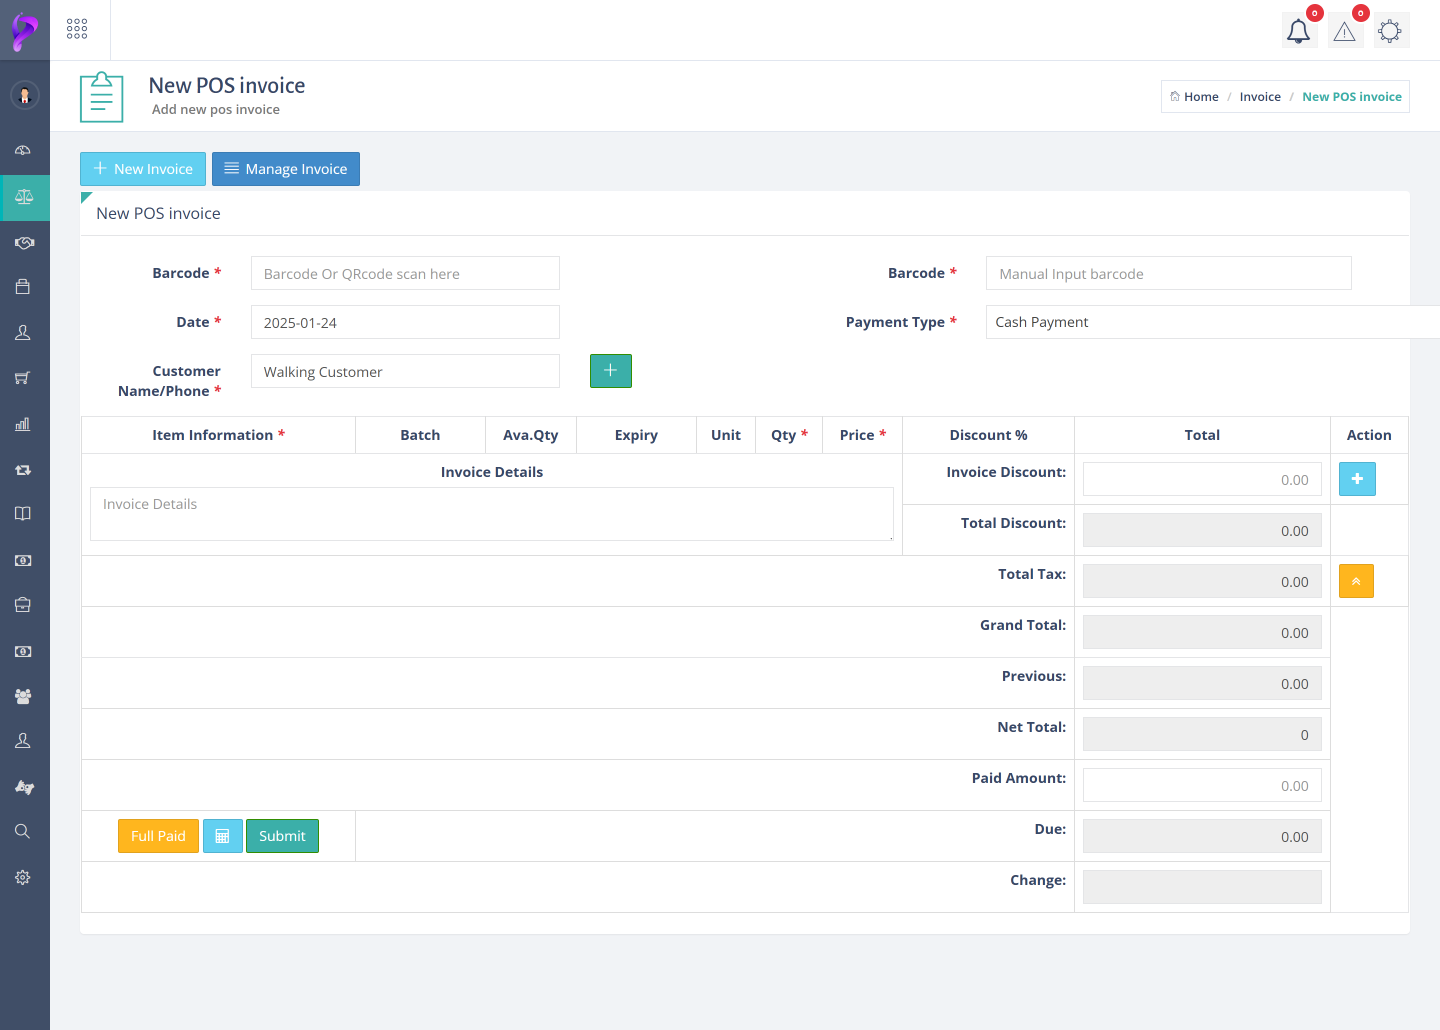Click the Manage Invoice tab button
Viewport: 1440px width, 1030px height.
click(x=285, y=169)
